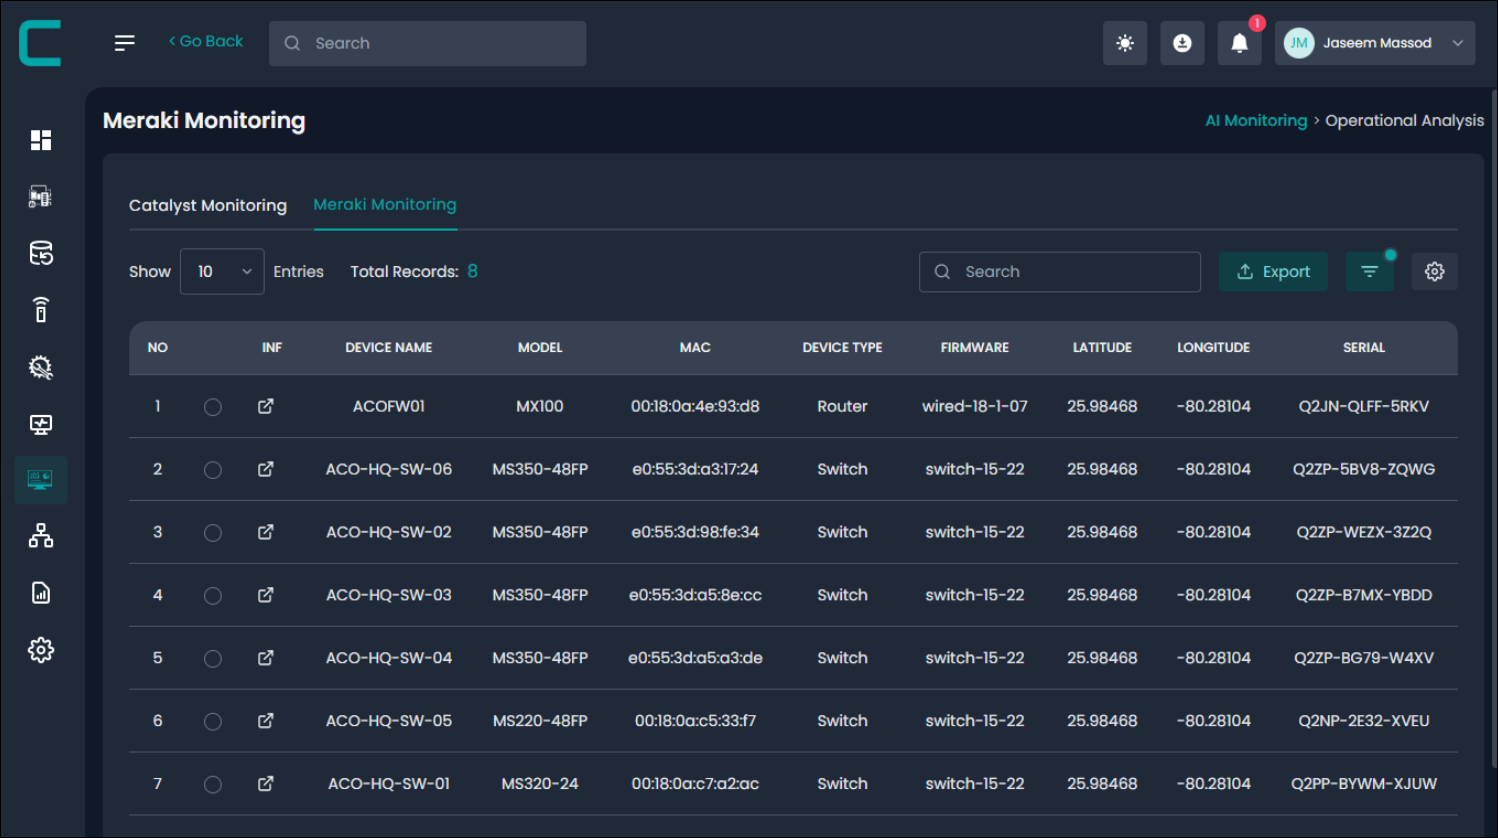Sort by DEVICE NAME column header

(x=389, y=348)
